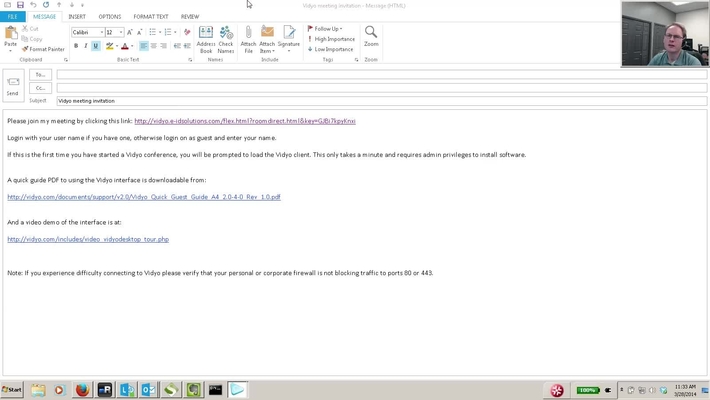Click the To... recipients button
The image size is (710, 400).
[x=40, y=74]
